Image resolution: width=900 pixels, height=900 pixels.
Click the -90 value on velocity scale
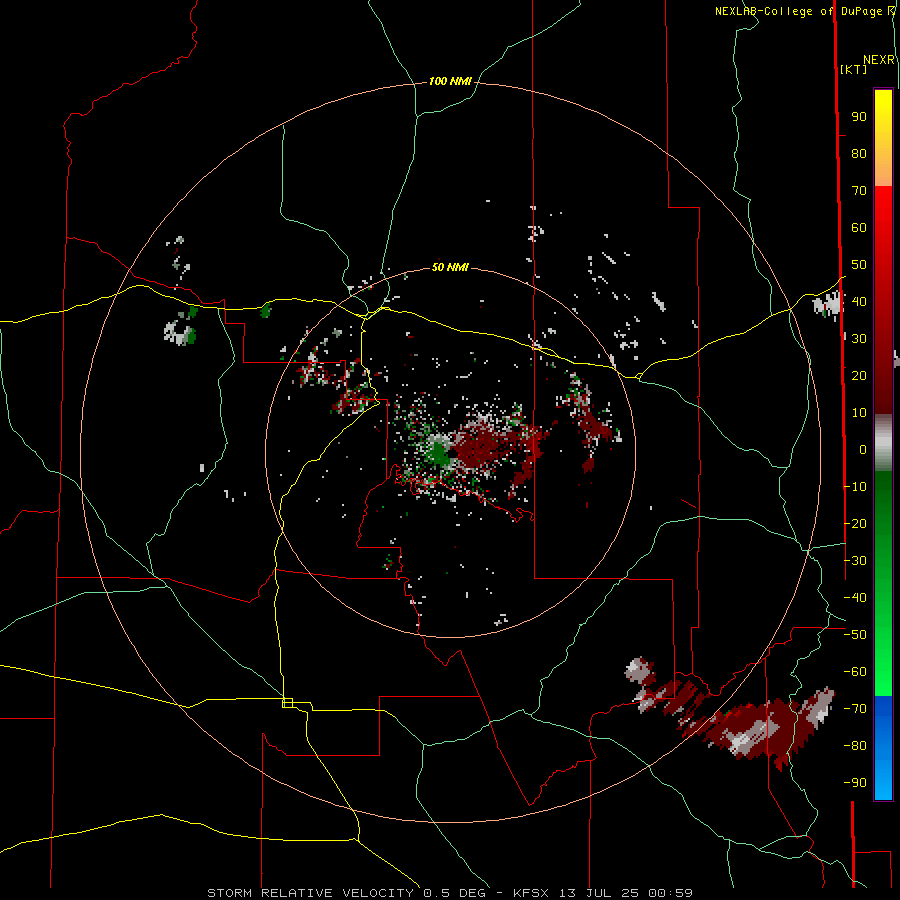coord(855,783)
